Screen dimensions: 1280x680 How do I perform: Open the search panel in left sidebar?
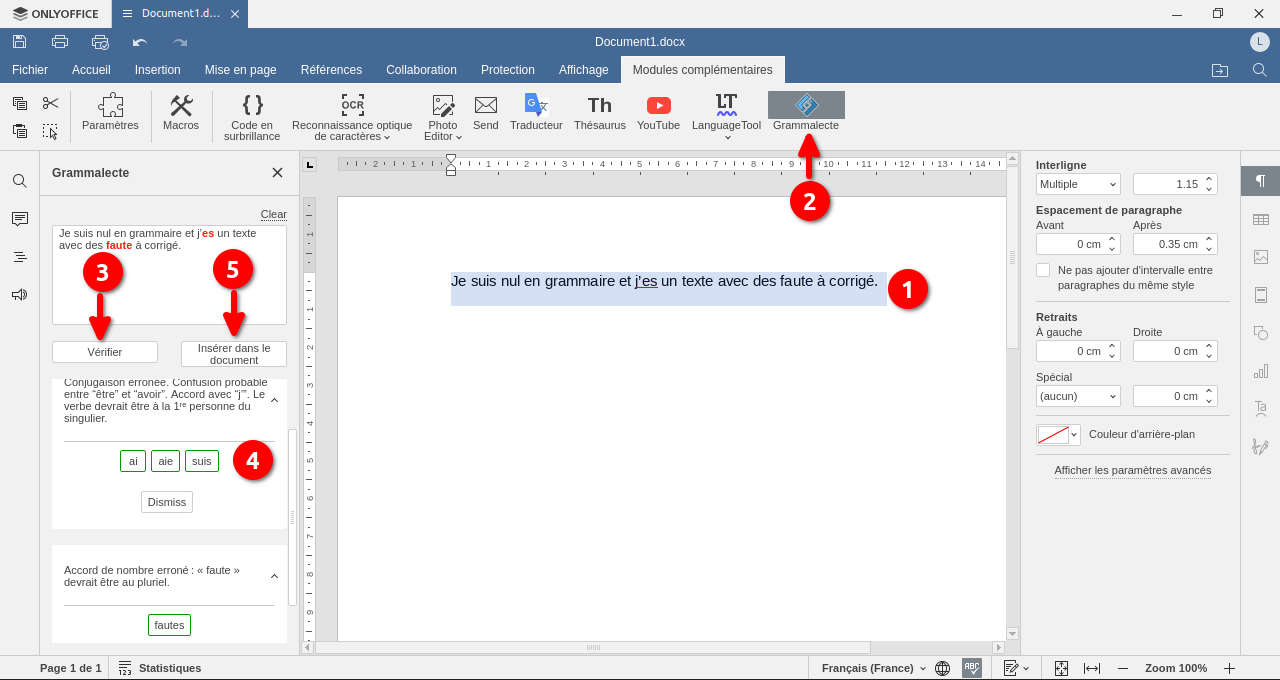20,181
